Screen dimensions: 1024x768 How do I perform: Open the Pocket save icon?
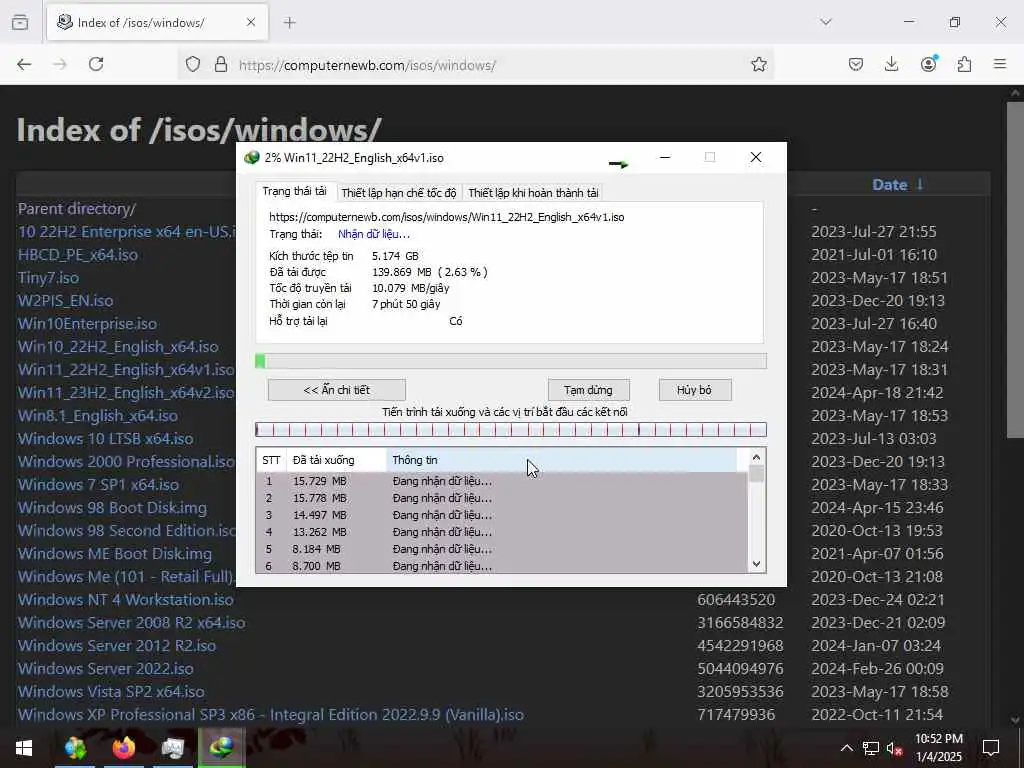[856, 64]
